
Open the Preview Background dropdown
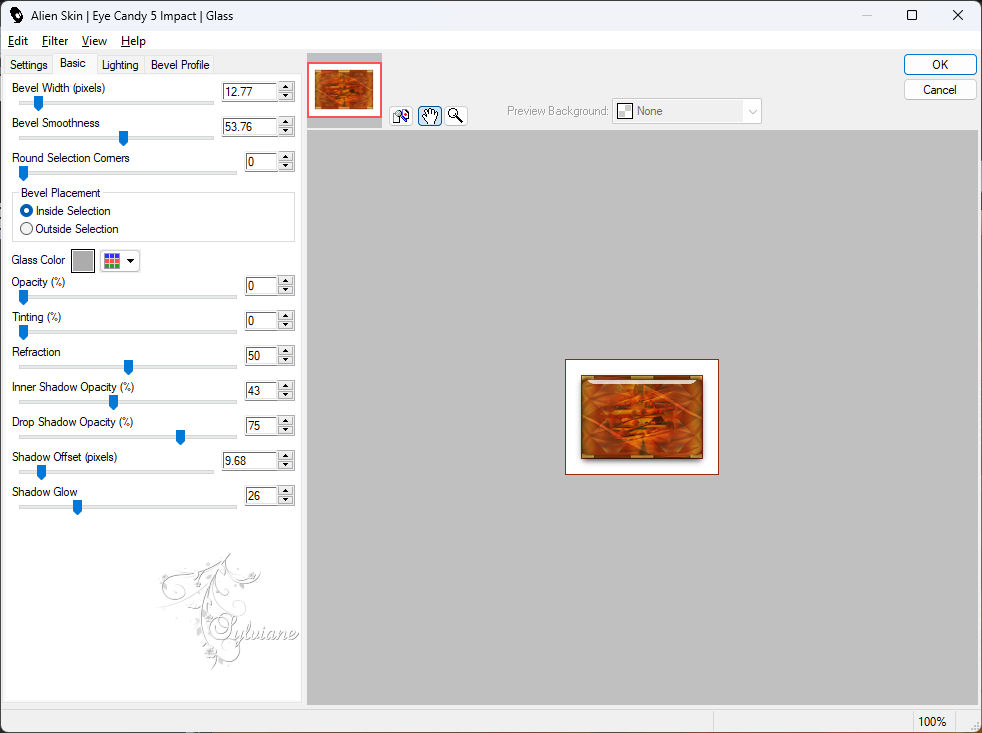(686, 111)
